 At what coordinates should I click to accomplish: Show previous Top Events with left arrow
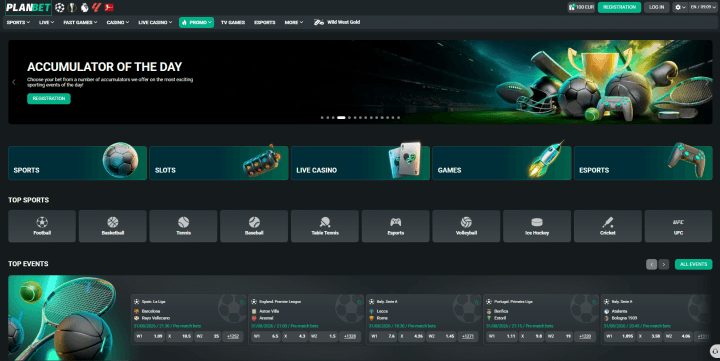[x=651, y=264]
